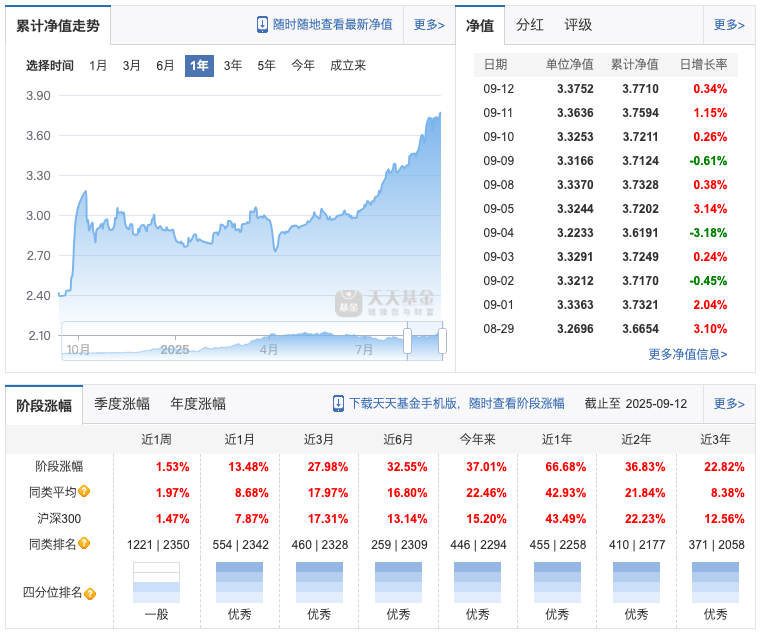Switch to the 季度涨幅 tab
The width and height of the screenshot is (760, 633).
pos(122,404)
